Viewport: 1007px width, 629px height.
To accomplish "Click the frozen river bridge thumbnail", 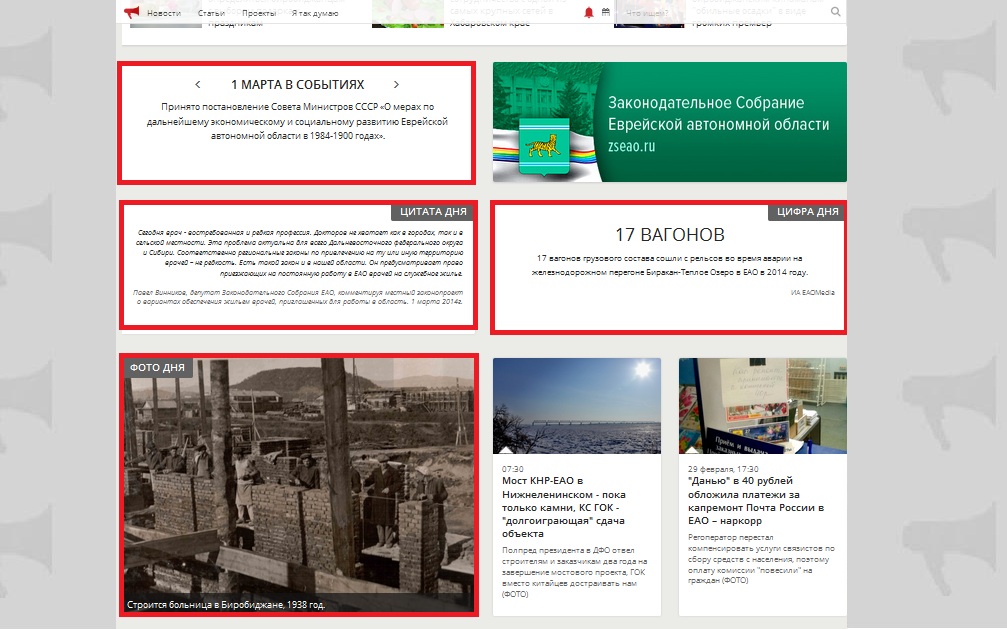I will 576,405.
